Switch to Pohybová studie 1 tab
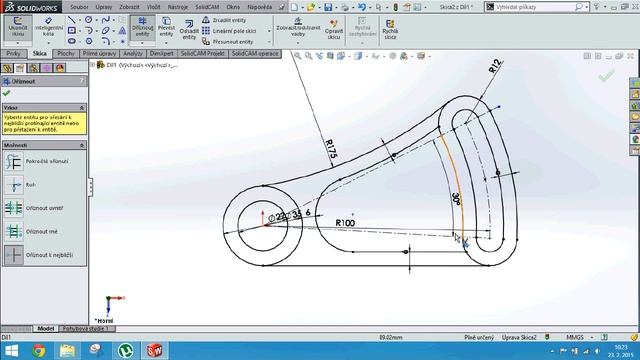 [86, 329]
